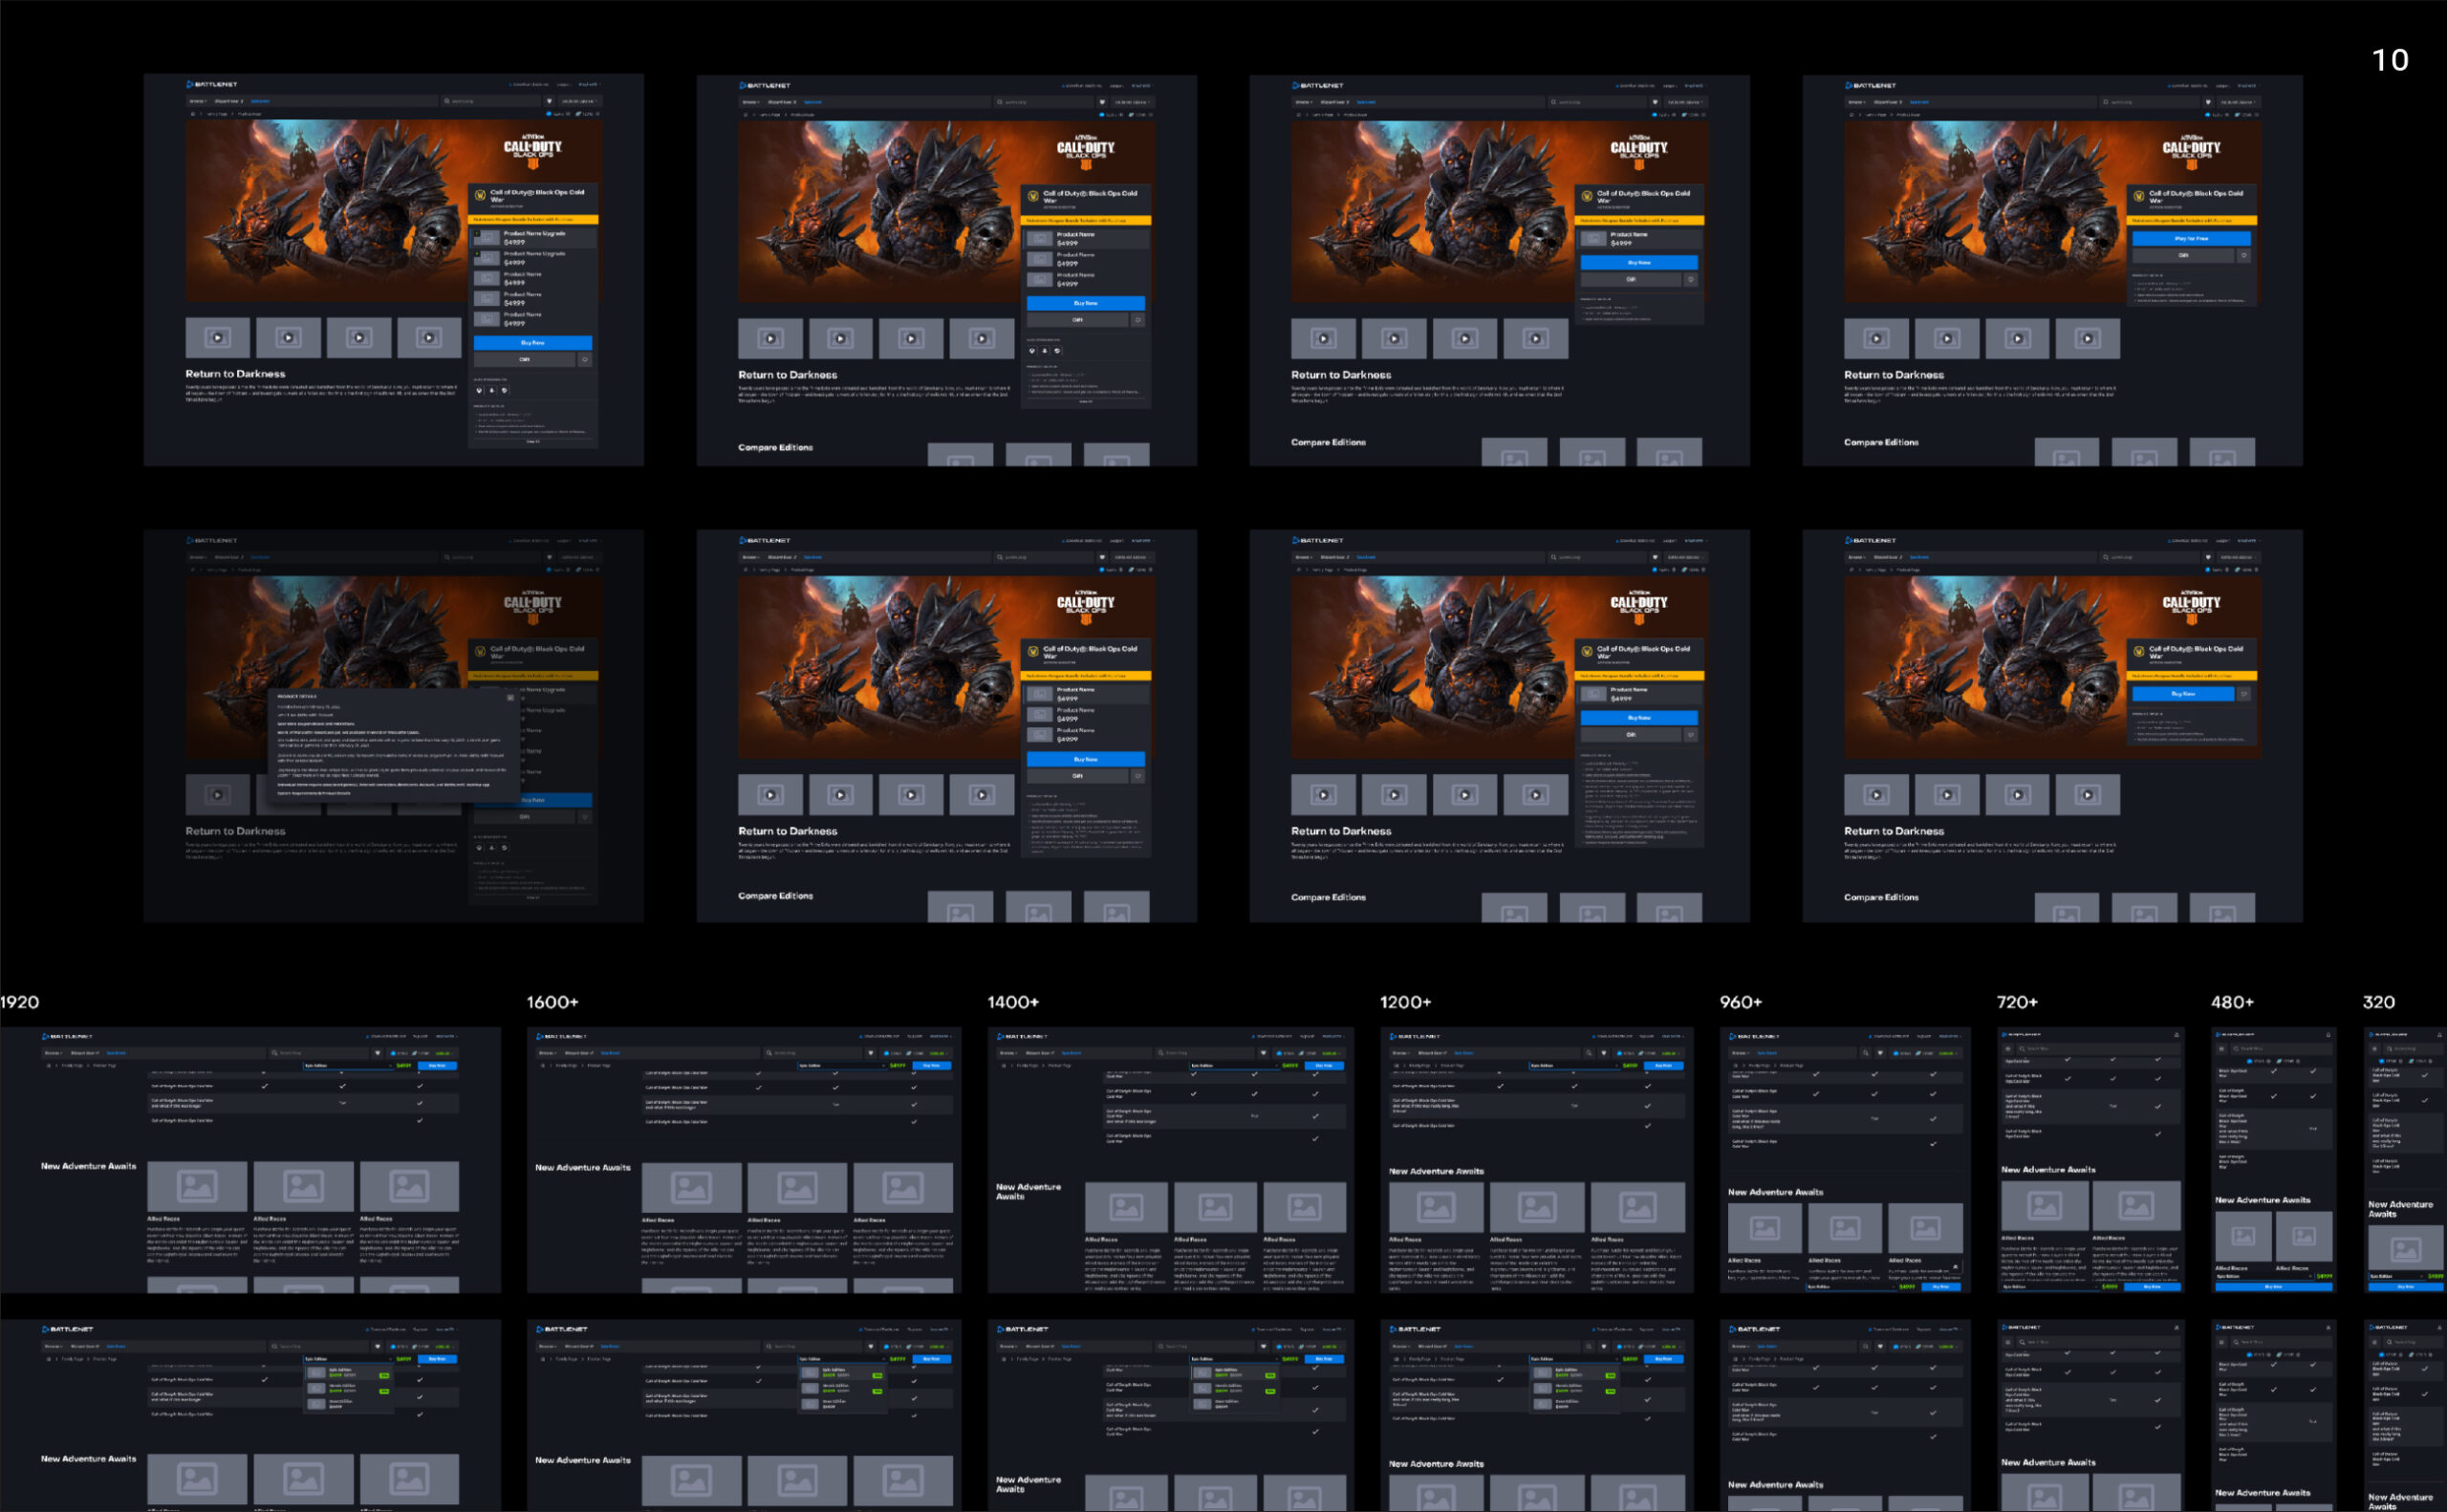Select the first product option in the three-product top mockup
Image resolution: width=2447 pixels, height=1512 pixels.
(1087, 239)
